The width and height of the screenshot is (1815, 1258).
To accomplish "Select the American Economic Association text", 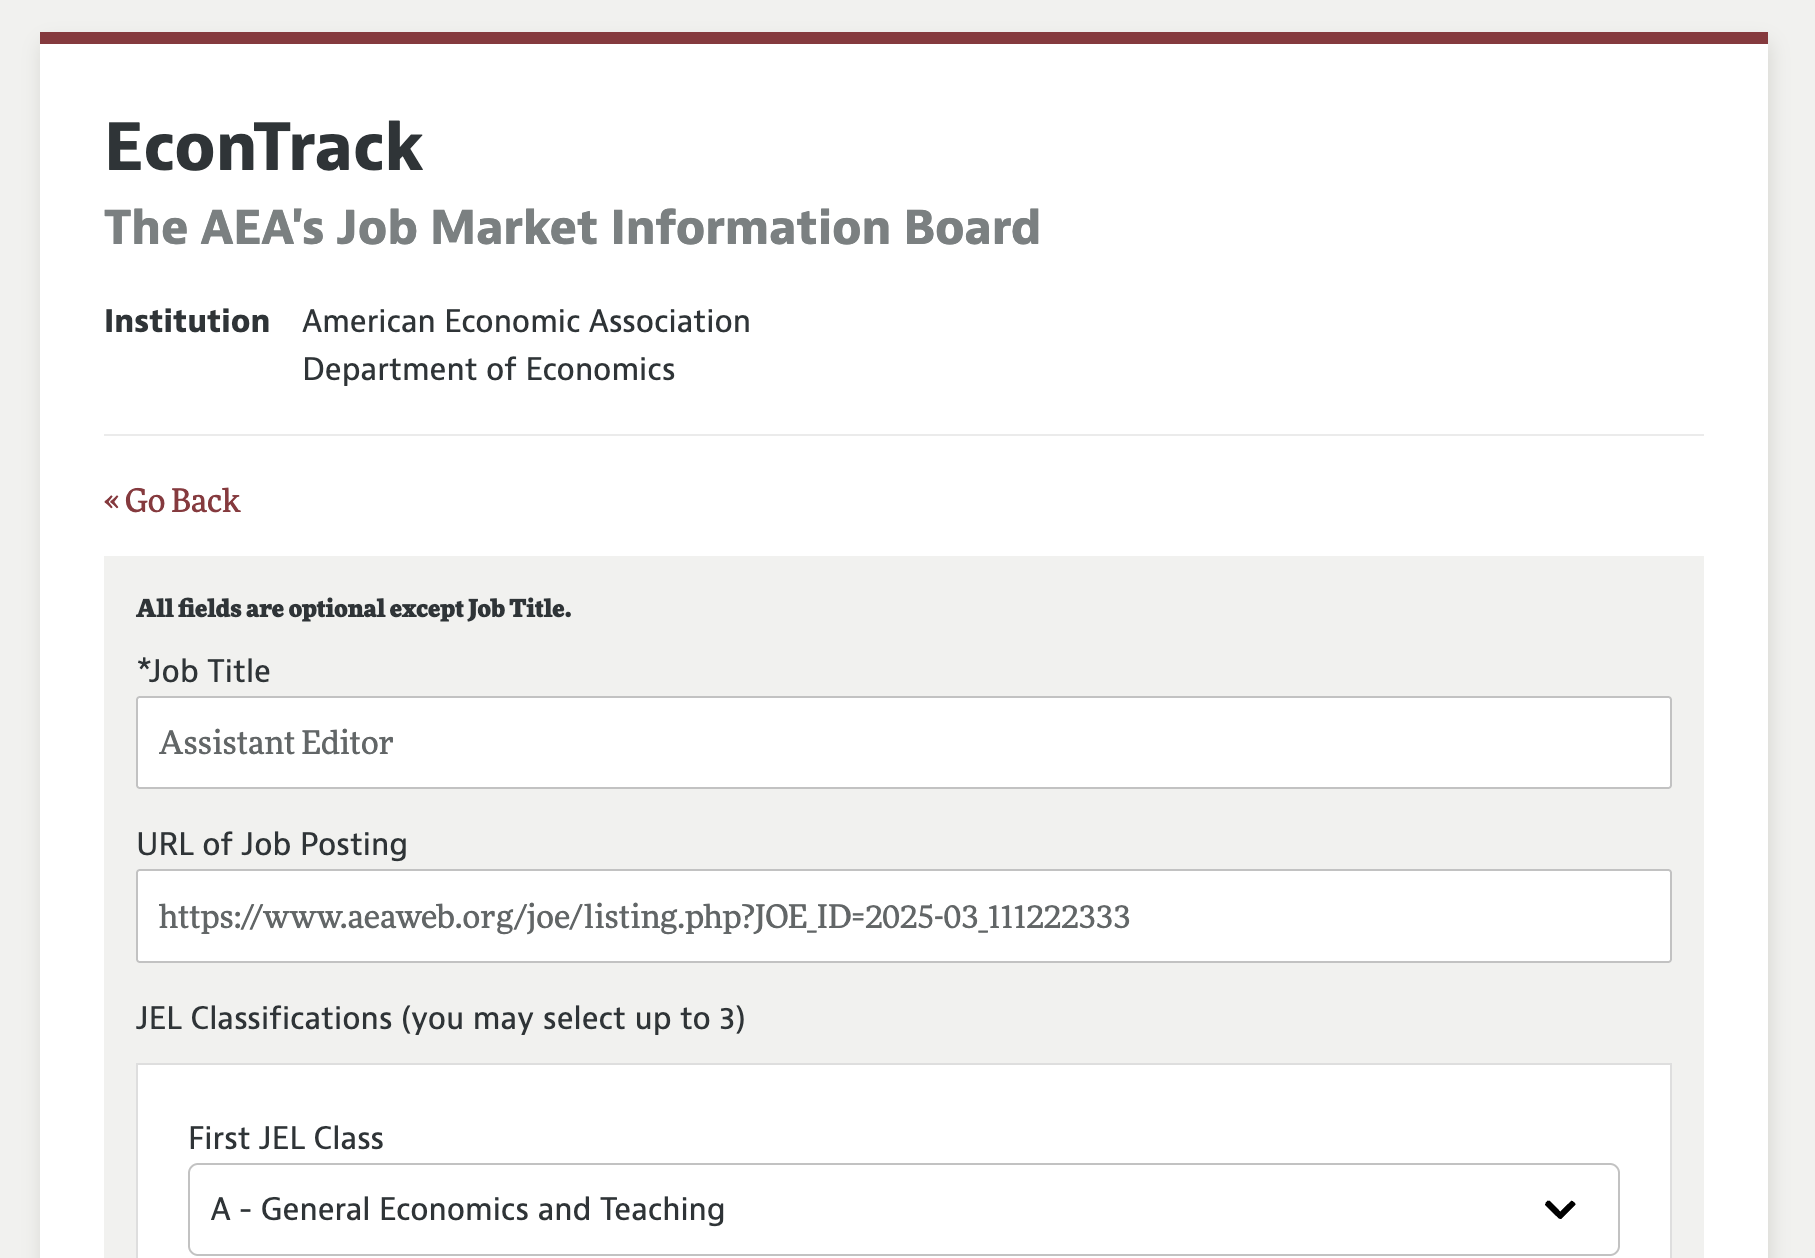I will 526,322.
